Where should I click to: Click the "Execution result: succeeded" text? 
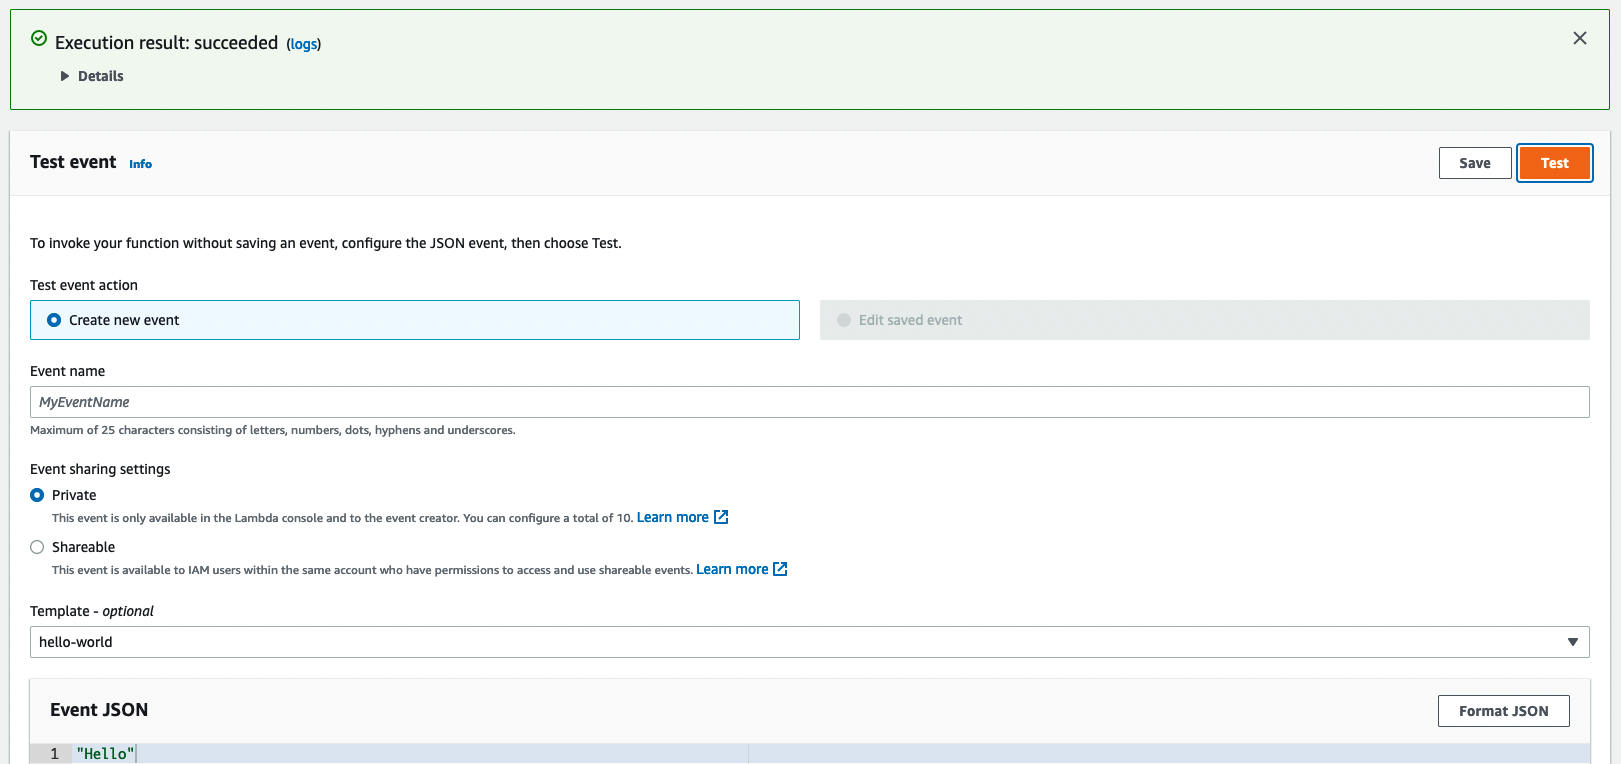166,43
